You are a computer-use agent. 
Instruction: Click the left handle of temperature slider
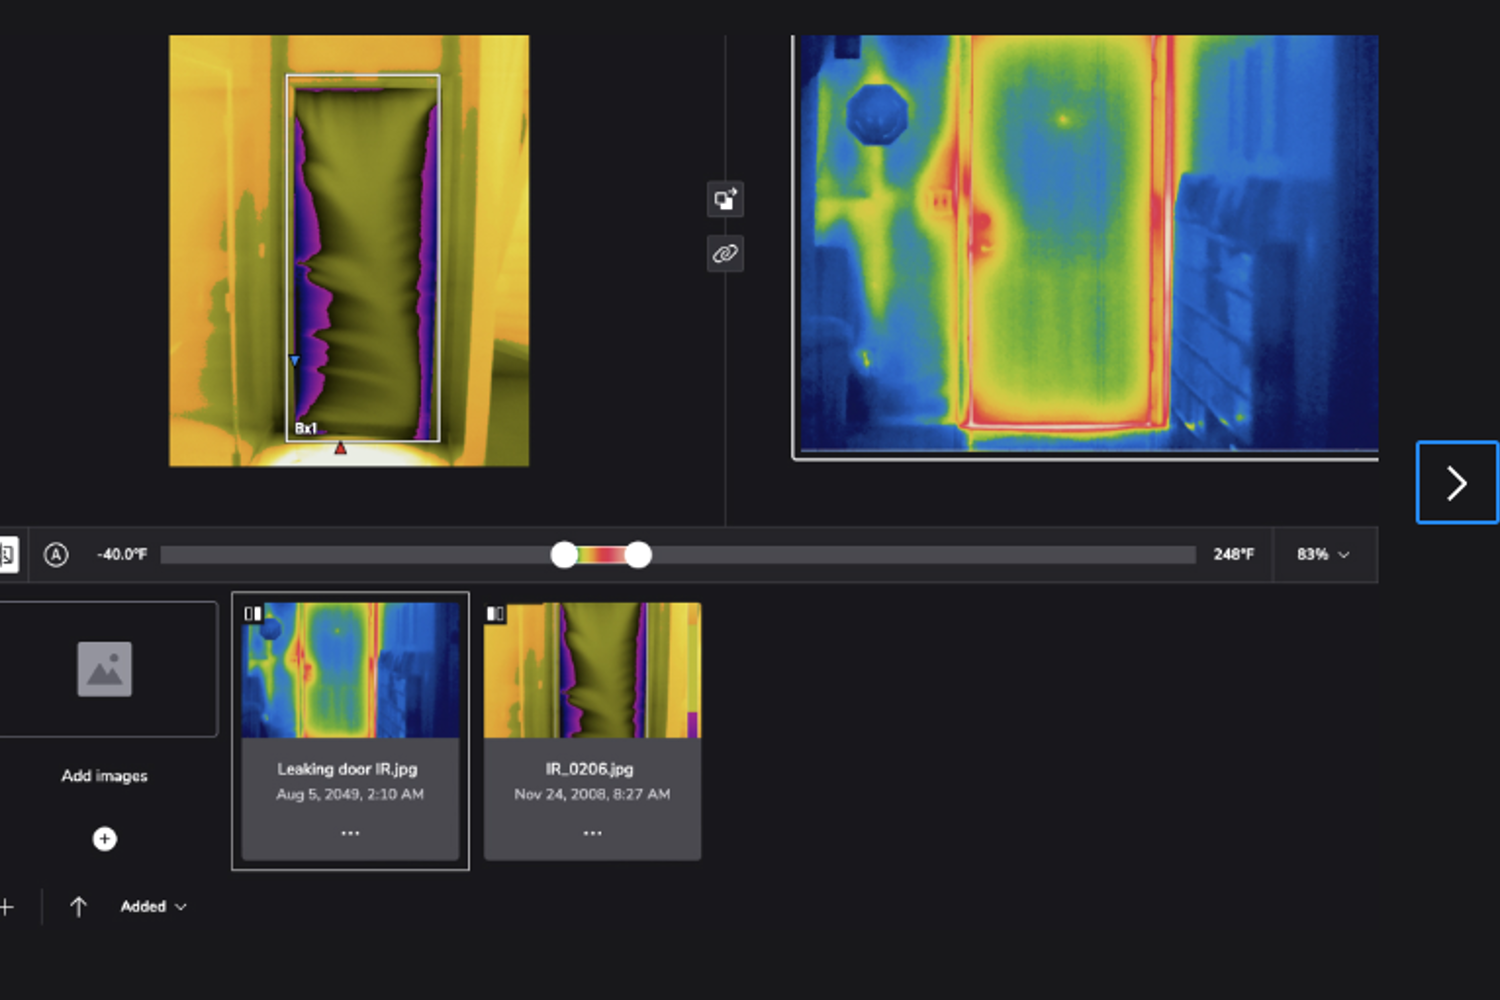click(564, 554)
